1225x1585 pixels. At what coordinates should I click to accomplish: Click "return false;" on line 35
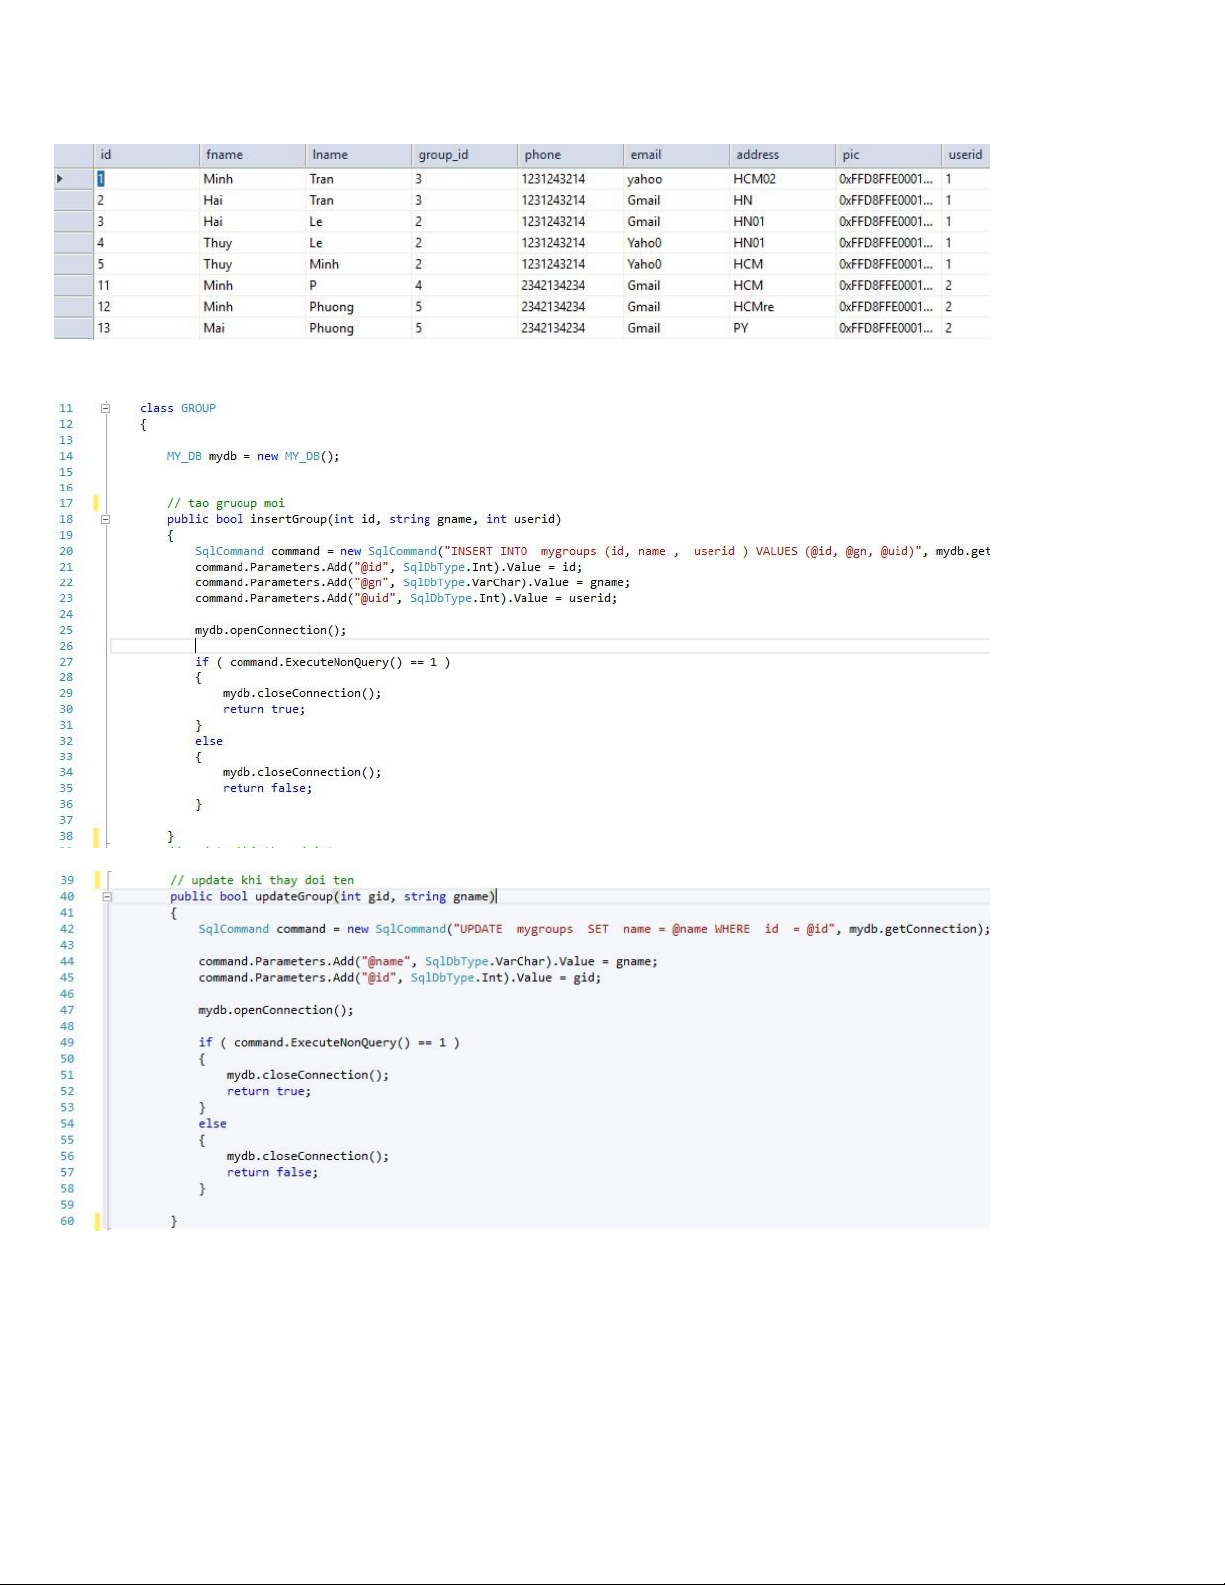point(268,788)
